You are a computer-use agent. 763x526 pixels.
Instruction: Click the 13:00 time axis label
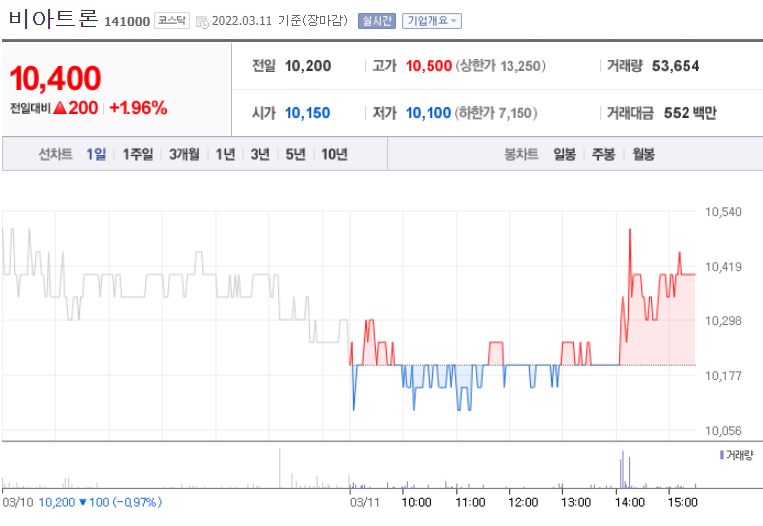[576, 502]
